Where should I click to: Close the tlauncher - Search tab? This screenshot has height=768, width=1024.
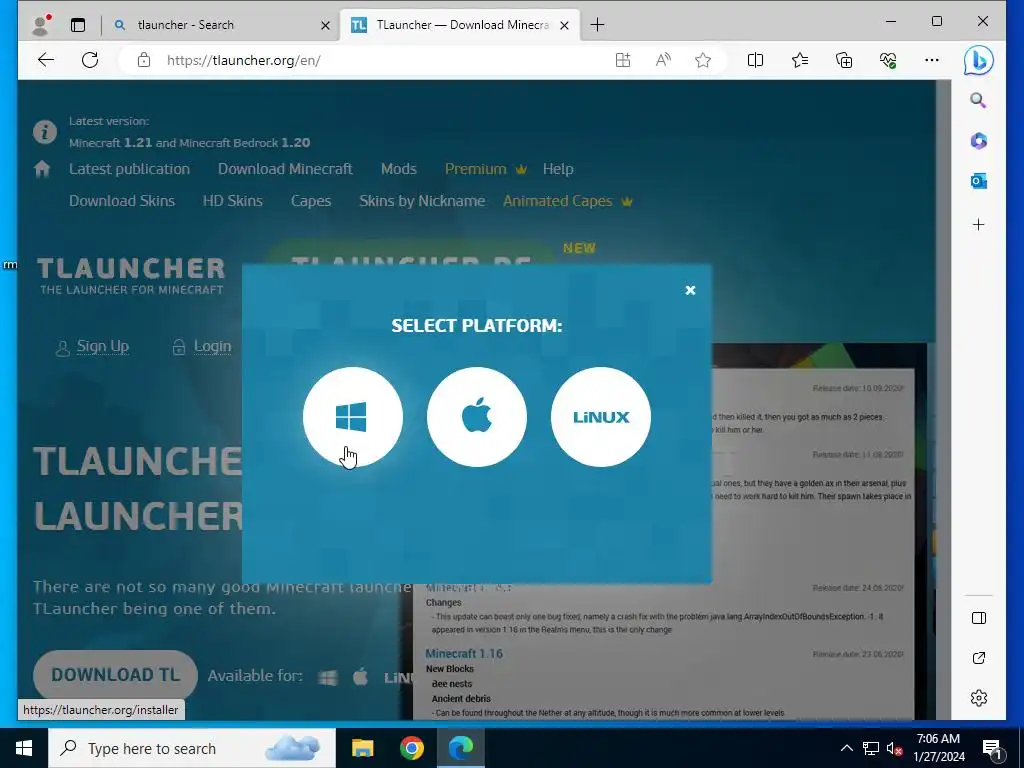(x=325, y=25)
